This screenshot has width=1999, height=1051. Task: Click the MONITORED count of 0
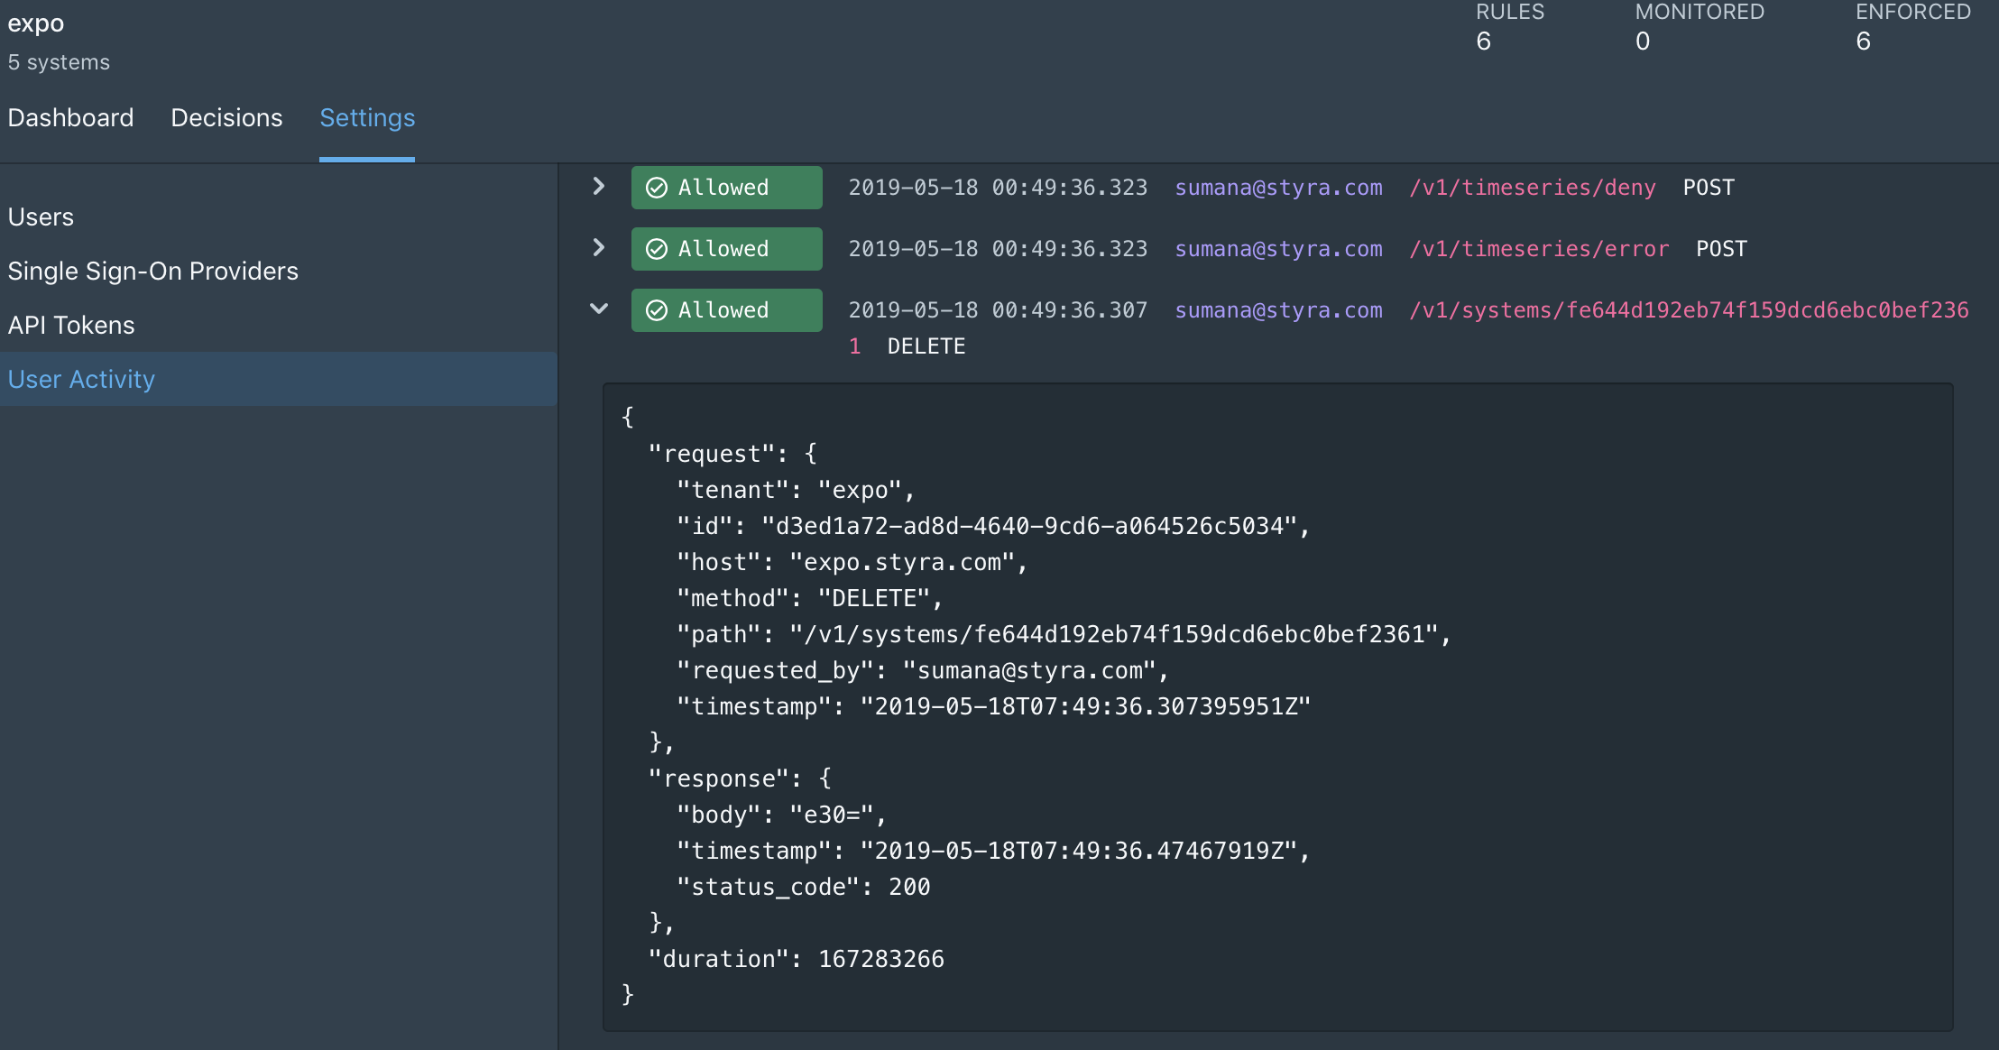point(1642,41)
